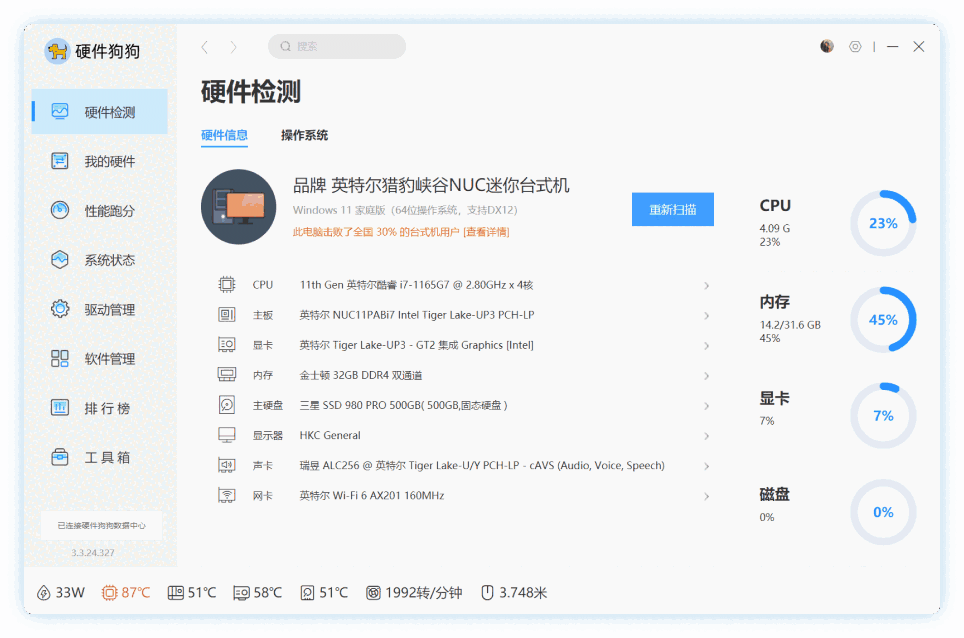Go back with the left arrow
Screen dimensions: 964x638
(x=205, y=47)
